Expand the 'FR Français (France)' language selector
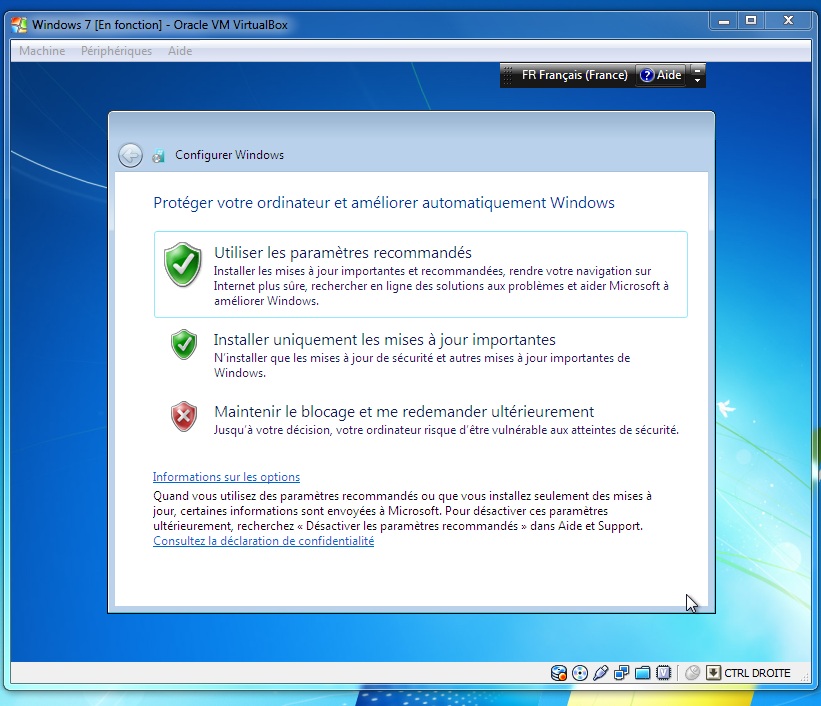This screenshot has width=821, height=706. (x=567, y=75)
